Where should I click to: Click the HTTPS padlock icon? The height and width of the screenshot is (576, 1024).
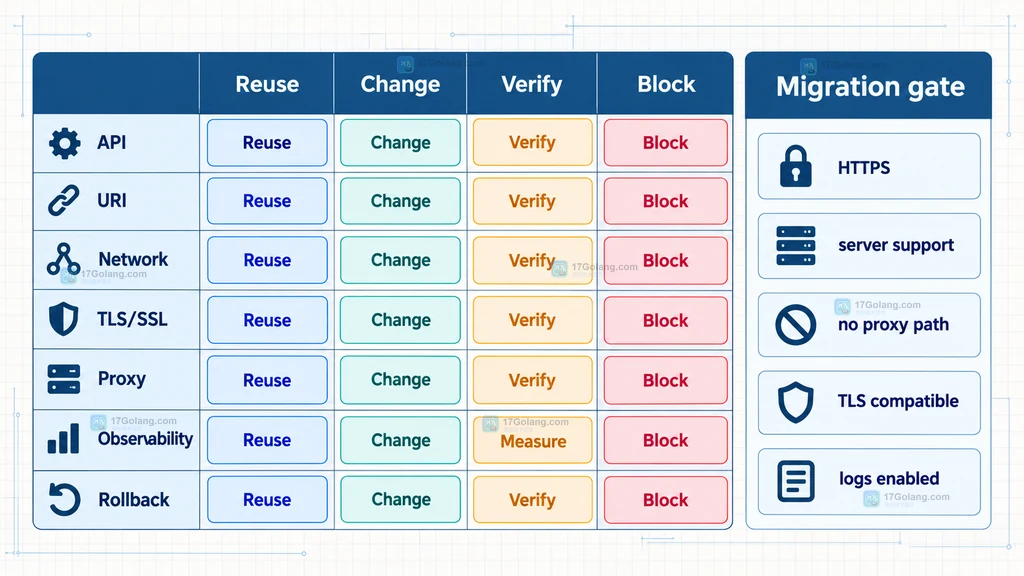pyautogui.click(x=795, y=167)
